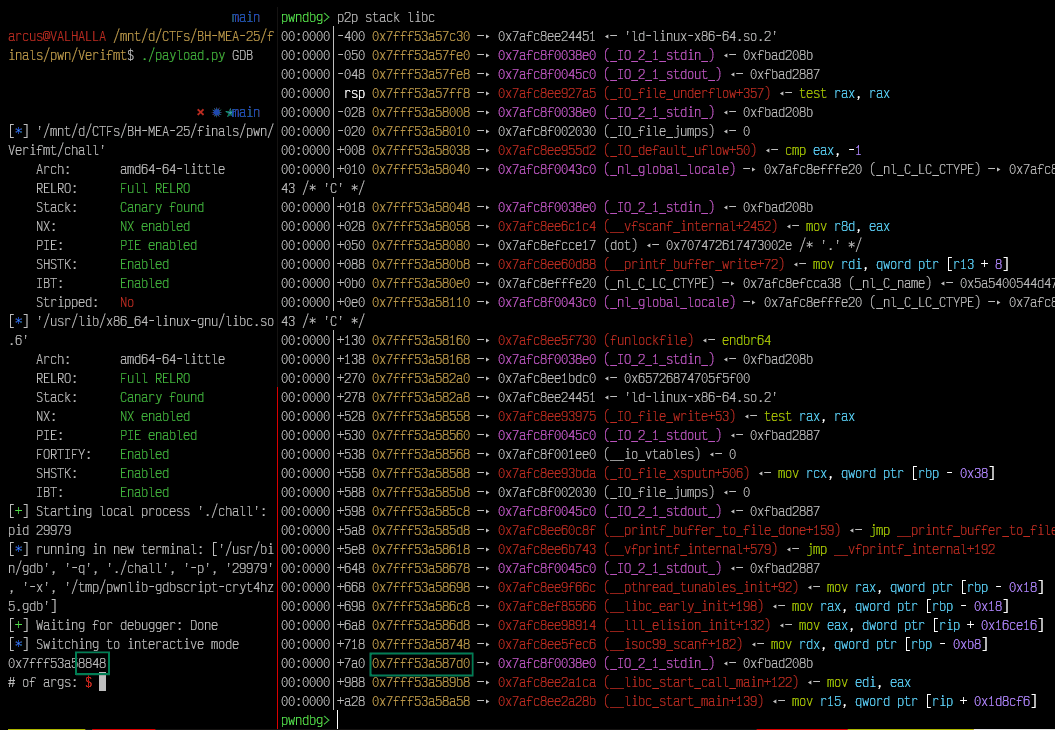This screenshot has height=730, width=1055.
Task: Select the highlighted address 0x7fff53a587d0
Action: point(421,662)
